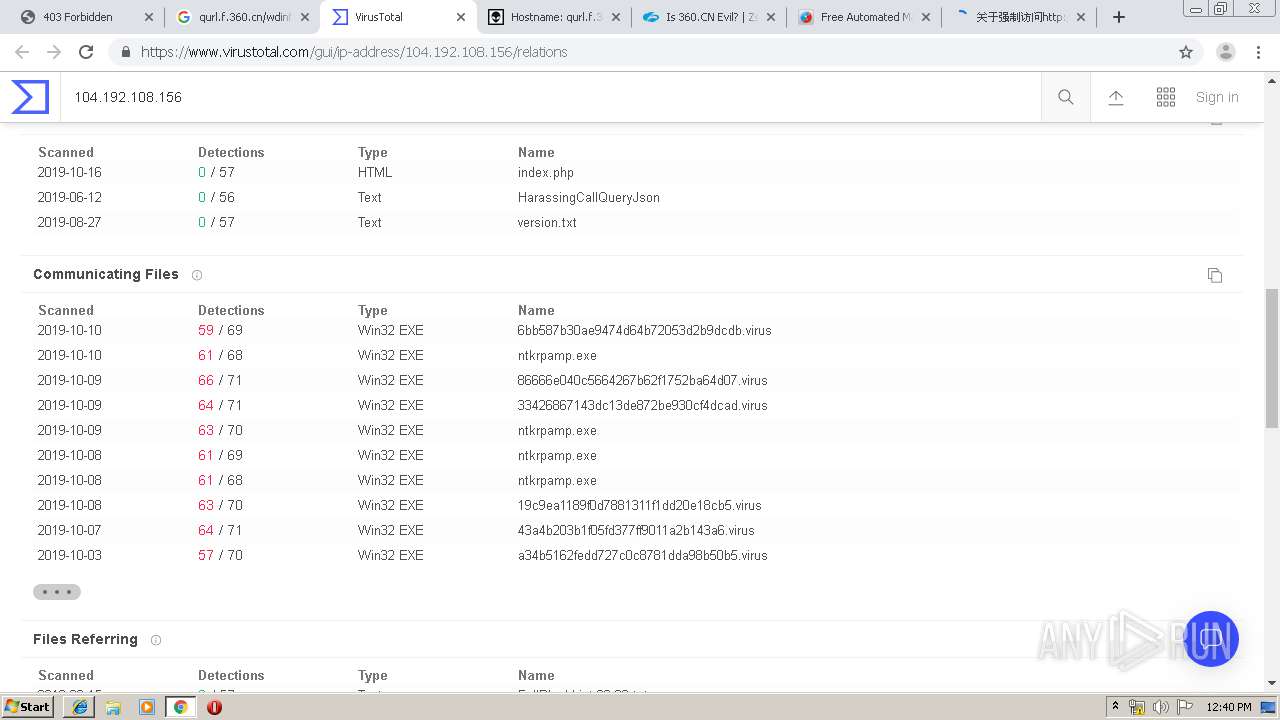Click the scrollbar down arrow
The width and height of the screenshot is (1280, 720).
1272,683
